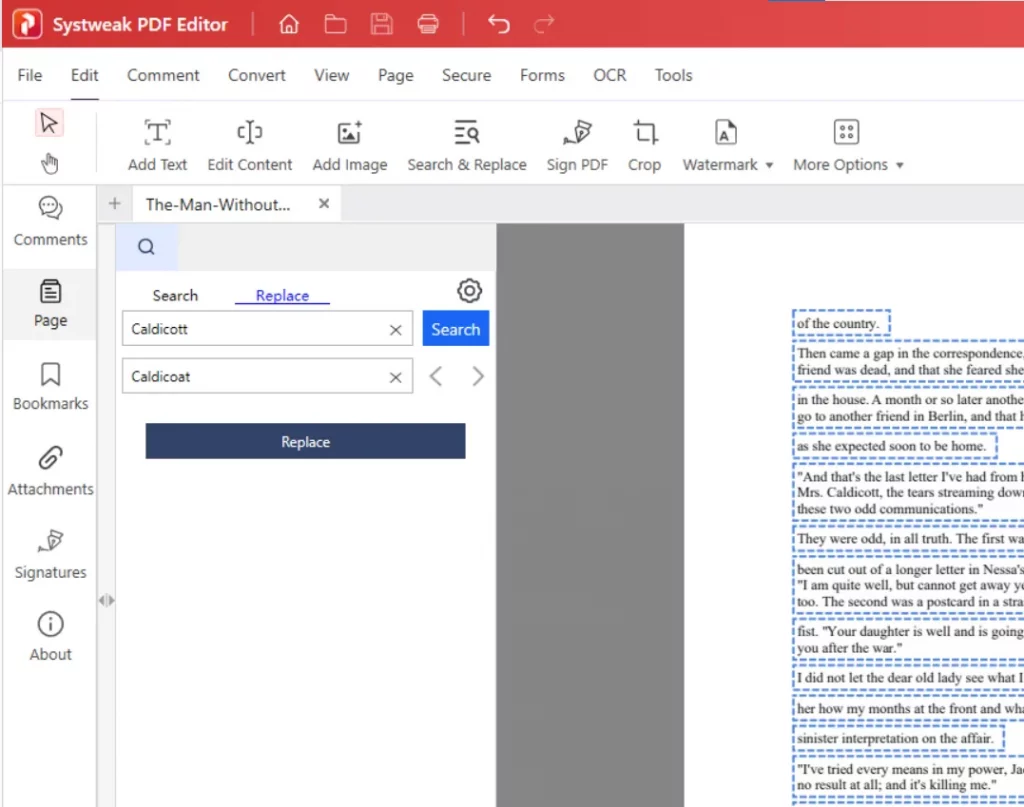Select the Edit Content tool
This screenshot has height=807, width=1024.
[x=249, y=145]
